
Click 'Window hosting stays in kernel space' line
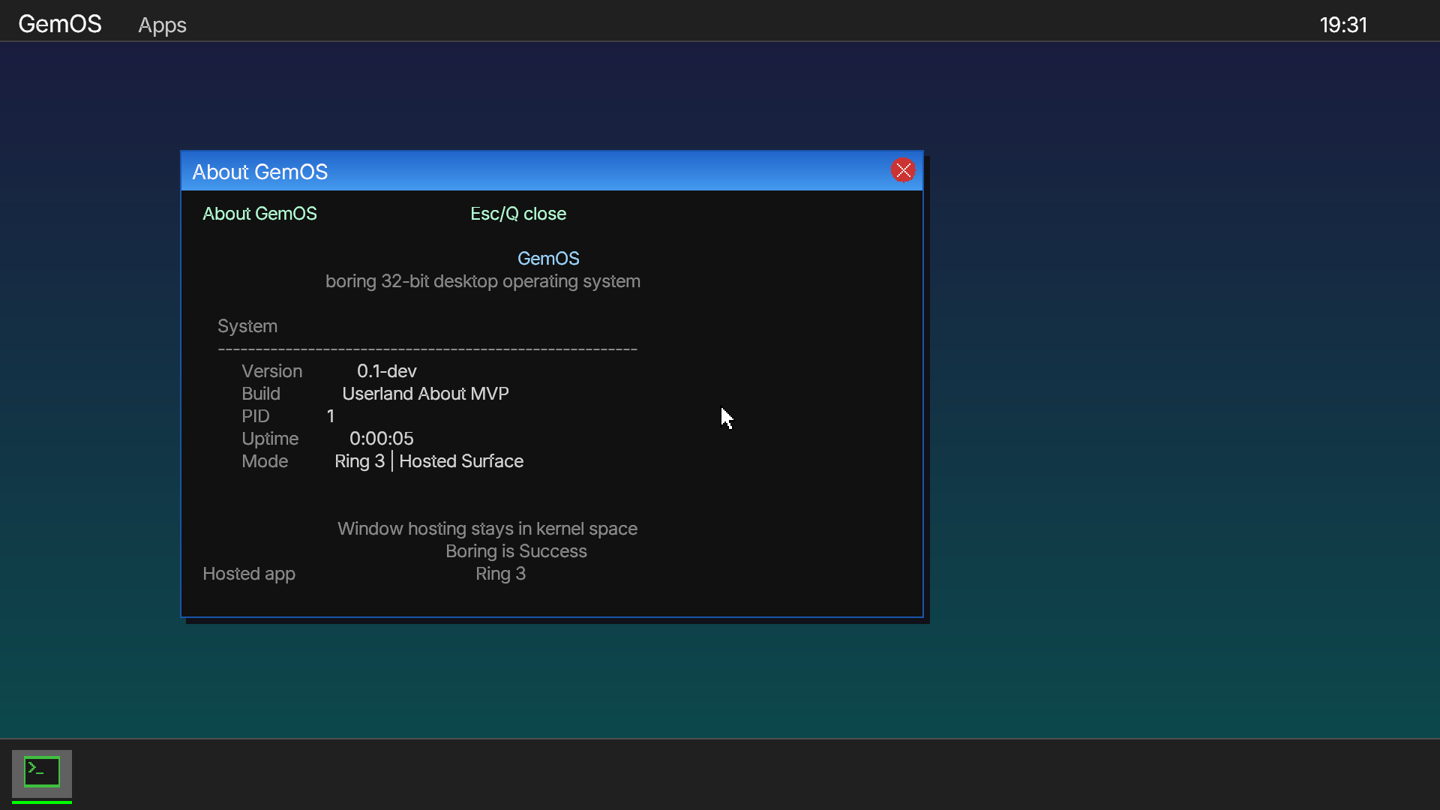487,529
